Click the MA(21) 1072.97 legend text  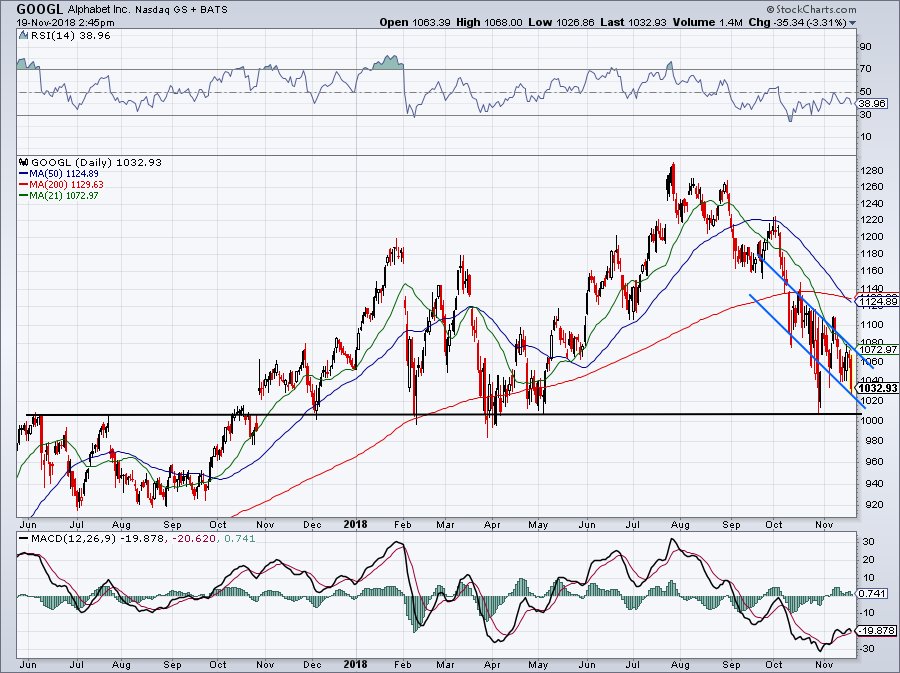64,196
